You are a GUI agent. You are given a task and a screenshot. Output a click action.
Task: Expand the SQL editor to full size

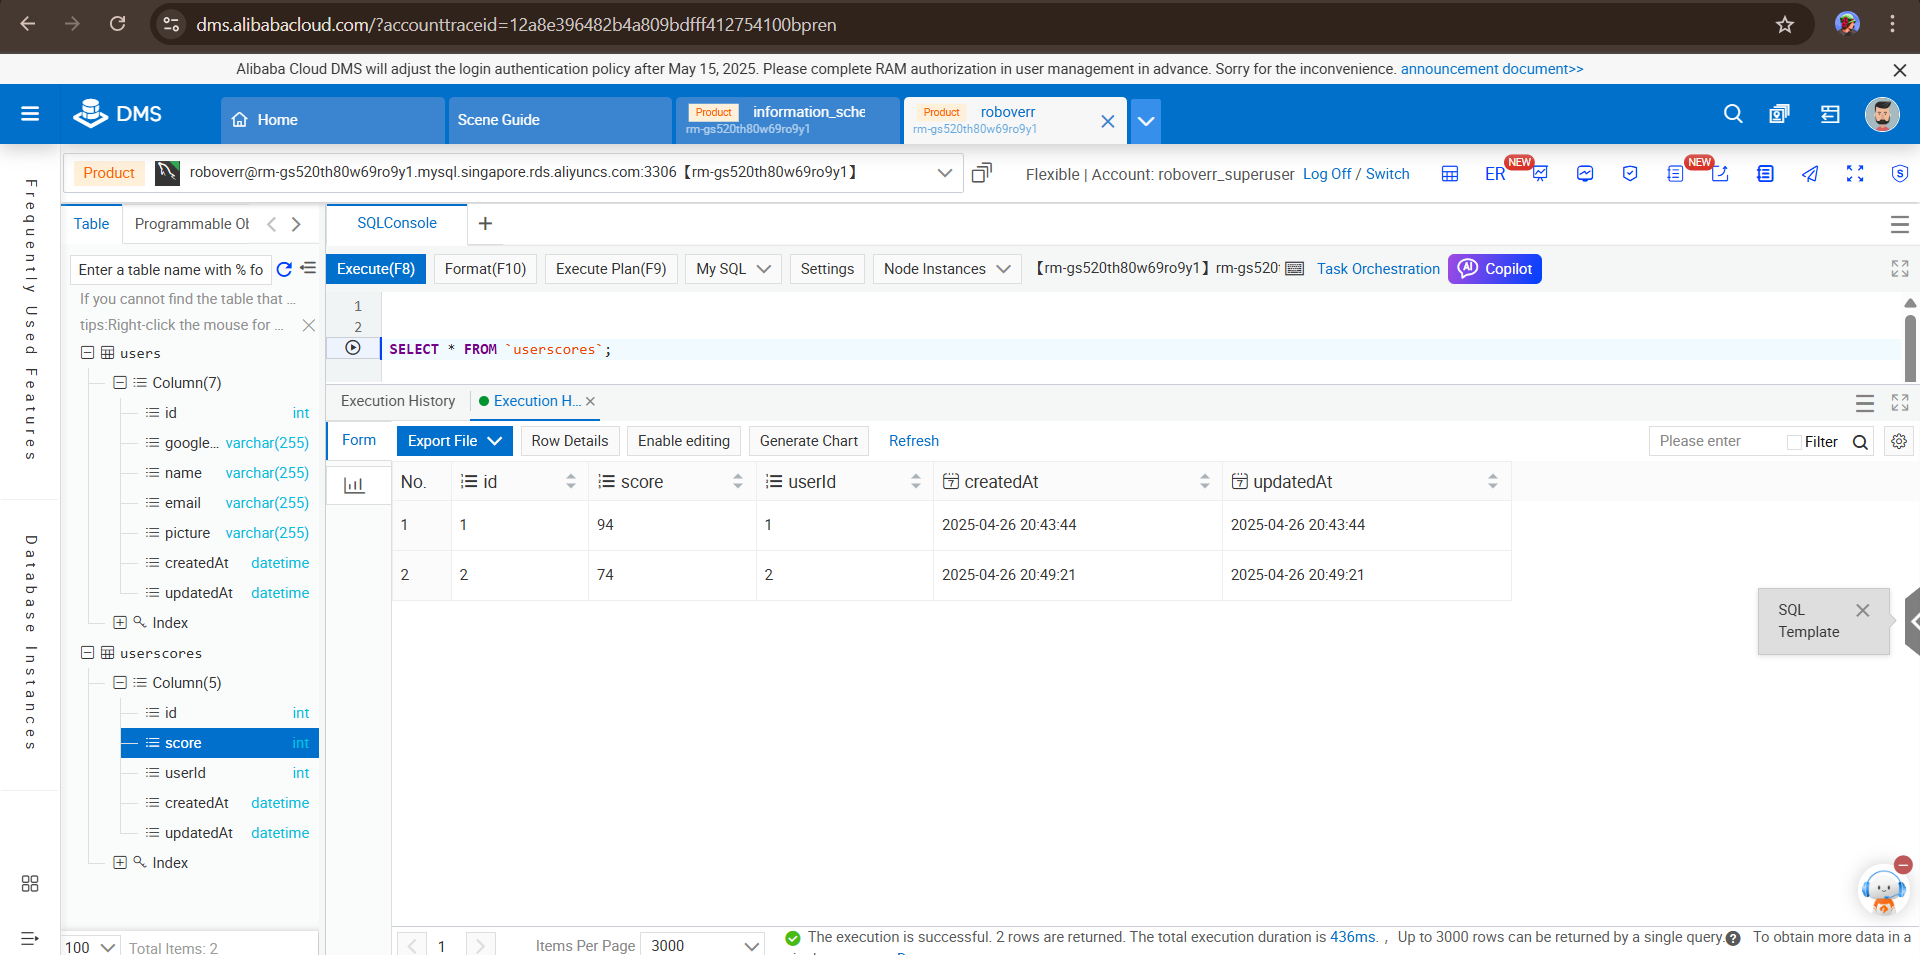[x=1900, y=268]
